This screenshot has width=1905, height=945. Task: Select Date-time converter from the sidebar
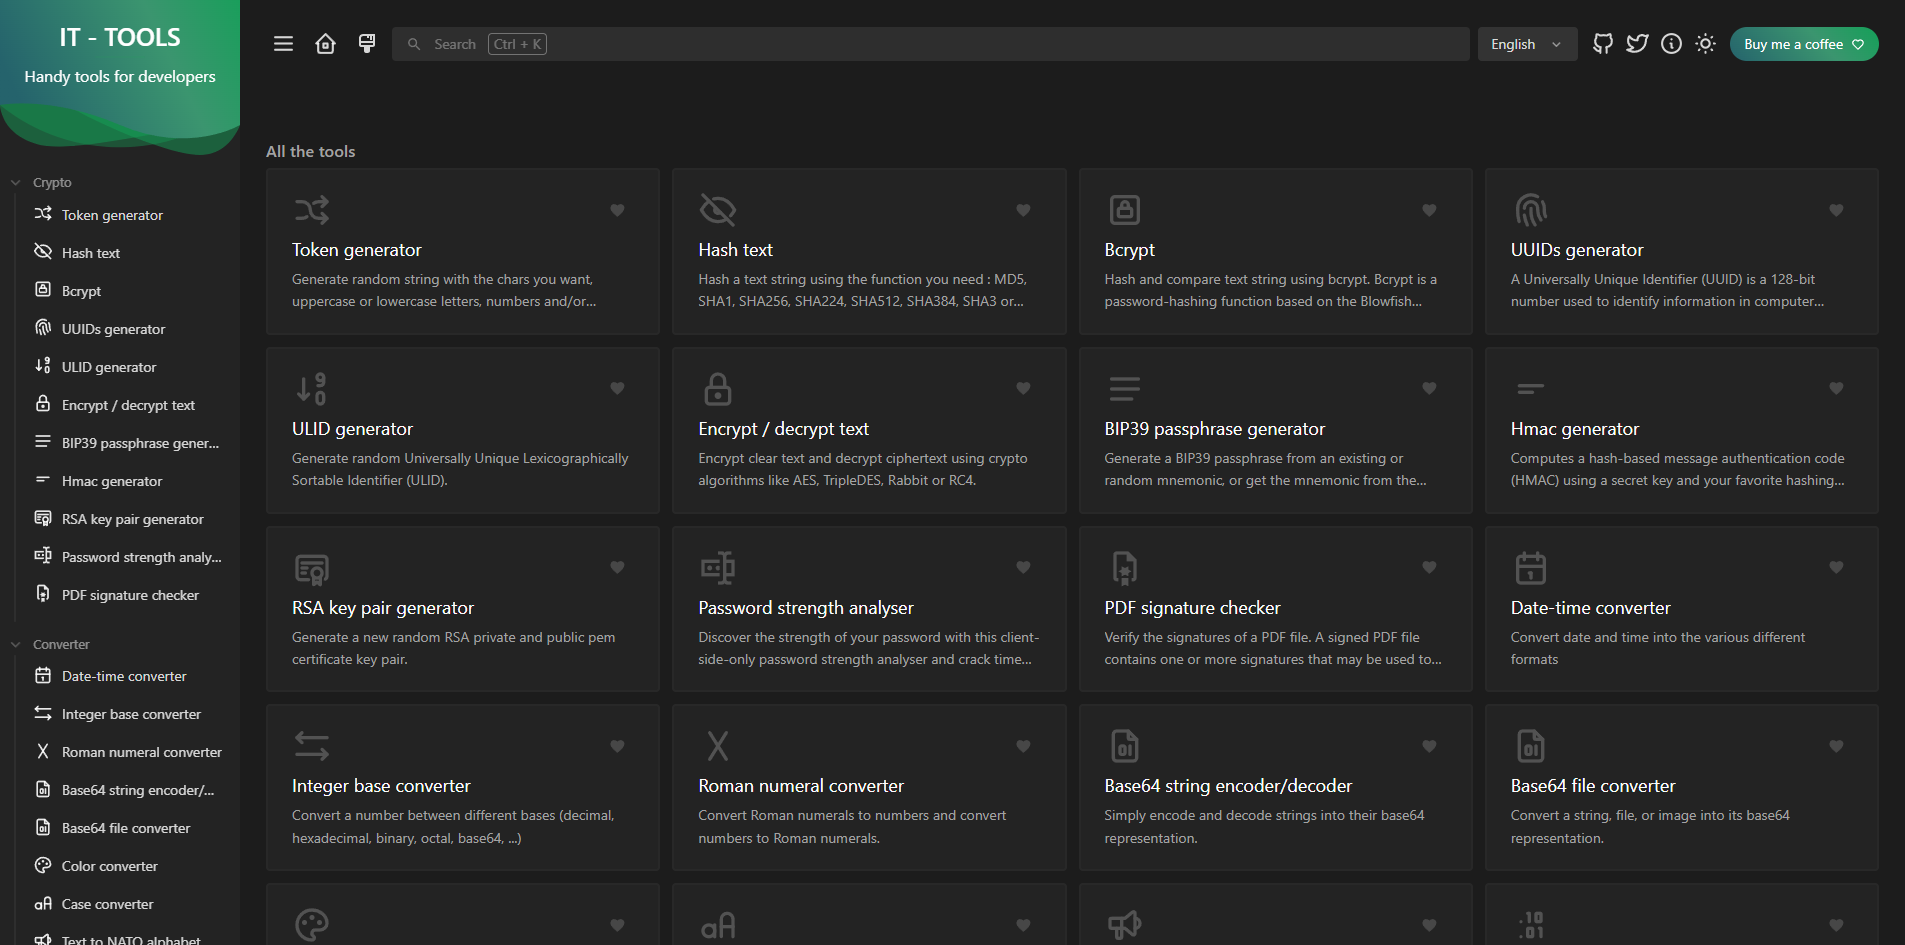123,676
